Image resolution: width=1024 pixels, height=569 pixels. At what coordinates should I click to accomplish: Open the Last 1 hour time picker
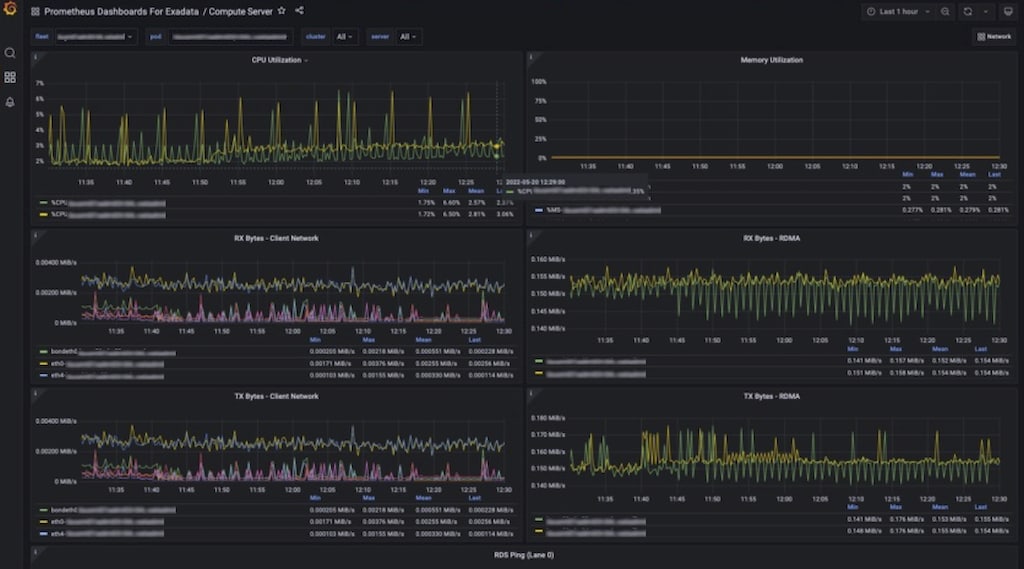tap(897, 11)
